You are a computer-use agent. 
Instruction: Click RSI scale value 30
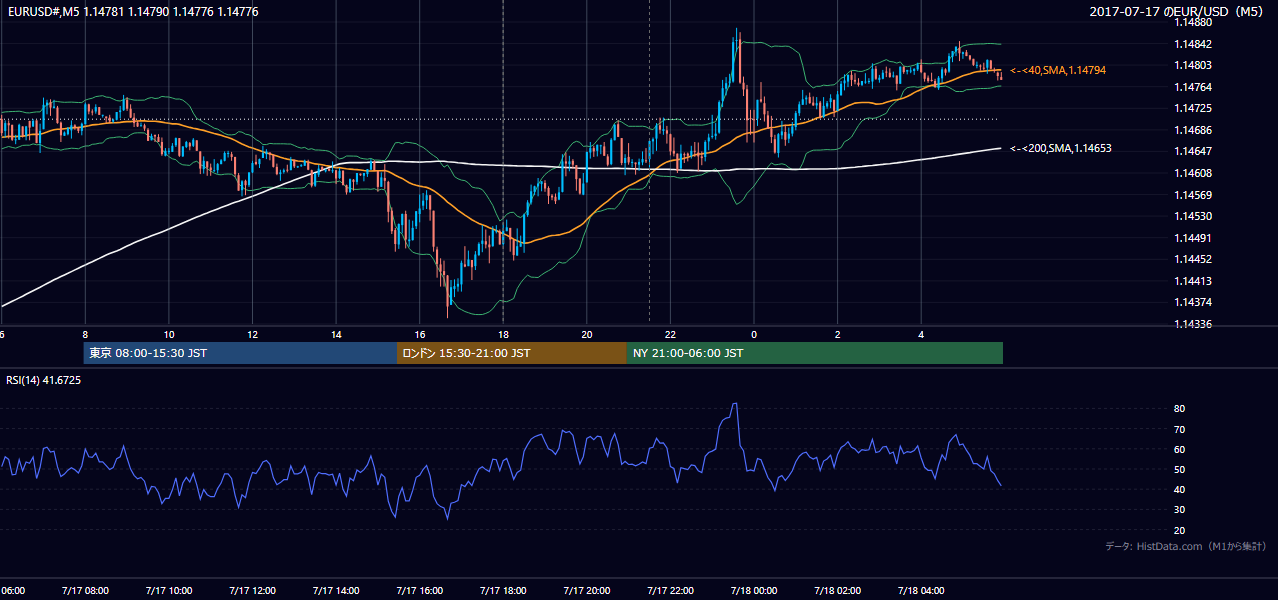[1180, 510]
